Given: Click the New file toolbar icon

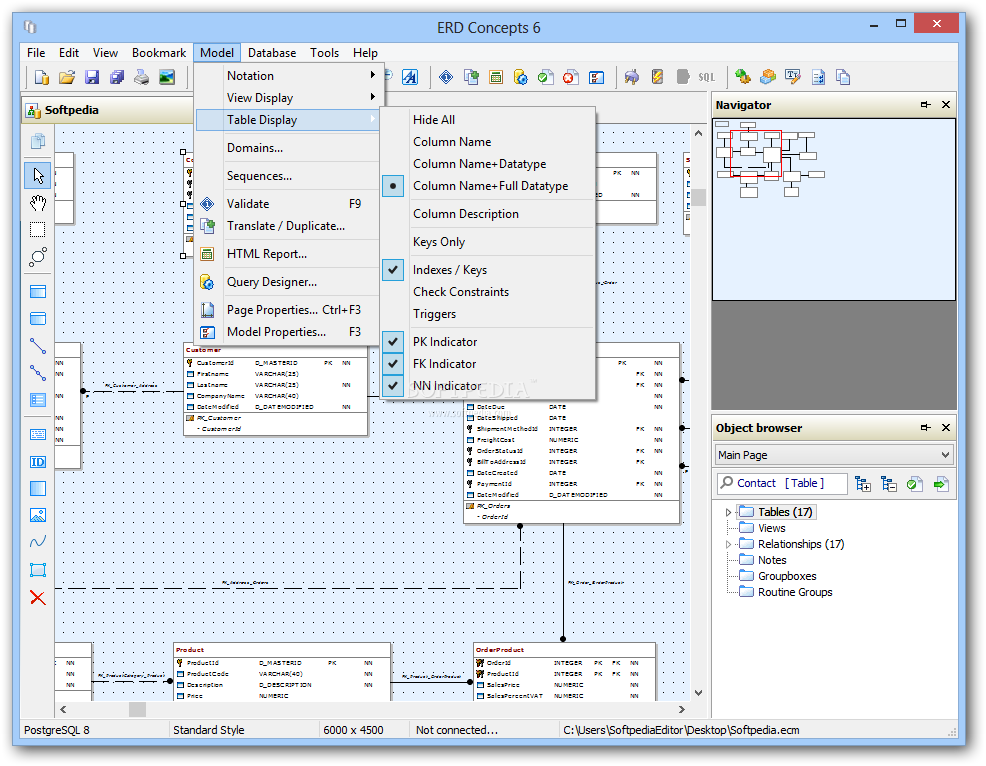Looking at the screenshot, I should coord(42,77).
